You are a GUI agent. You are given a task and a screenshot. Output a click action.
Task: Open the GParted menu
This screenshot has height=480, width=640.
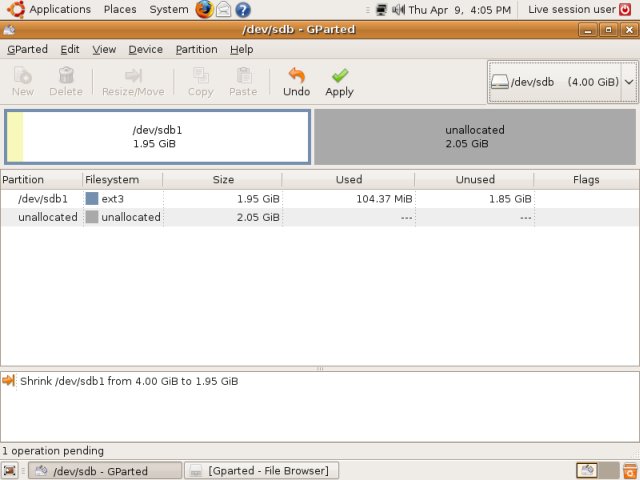(27, 49)
